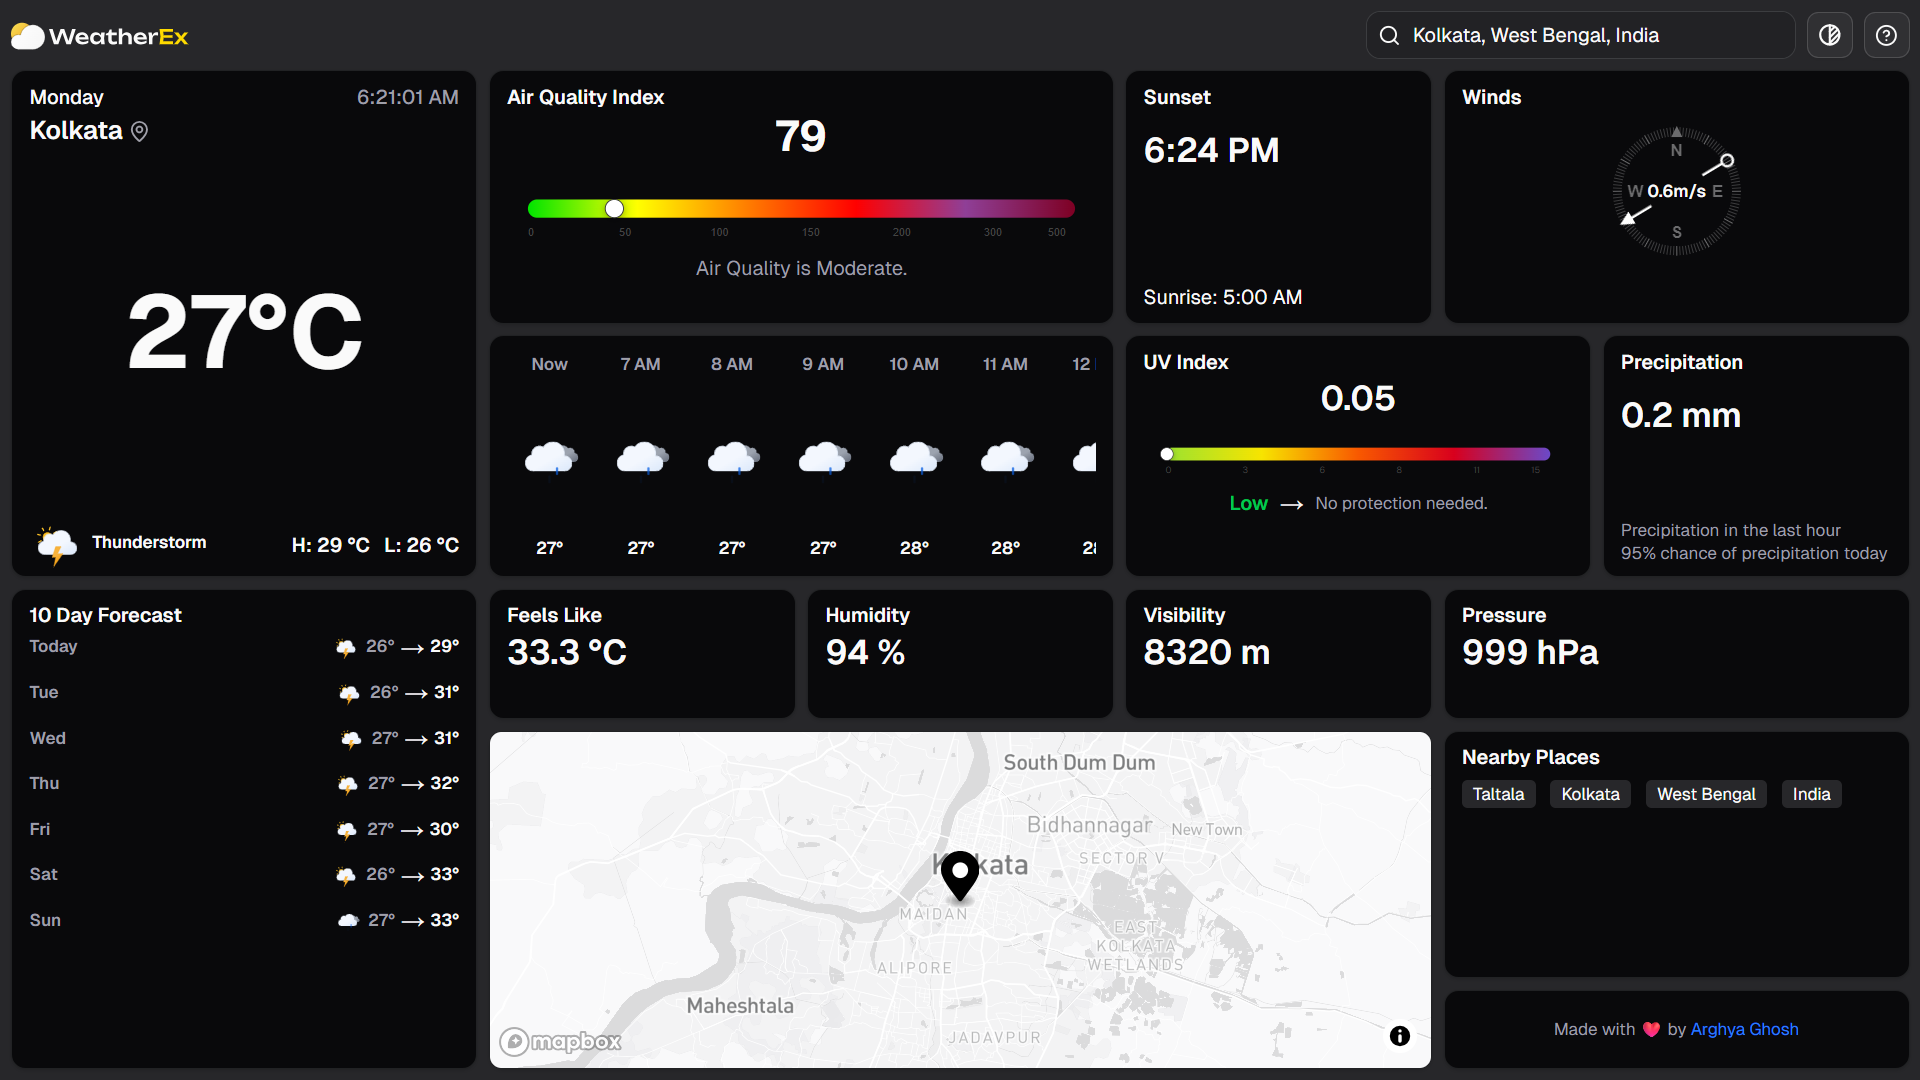Open the India nearby place chip
1920x1080 pixels.
pos(1811,794)
